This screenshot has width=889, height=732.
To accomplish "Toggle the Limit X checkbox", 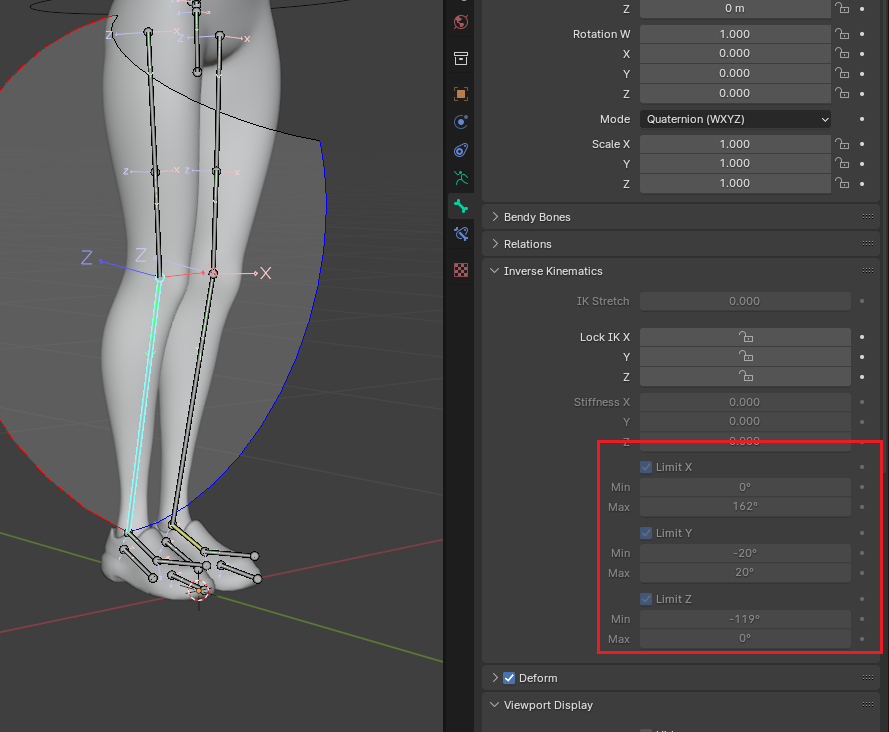I will click(646, 467).
